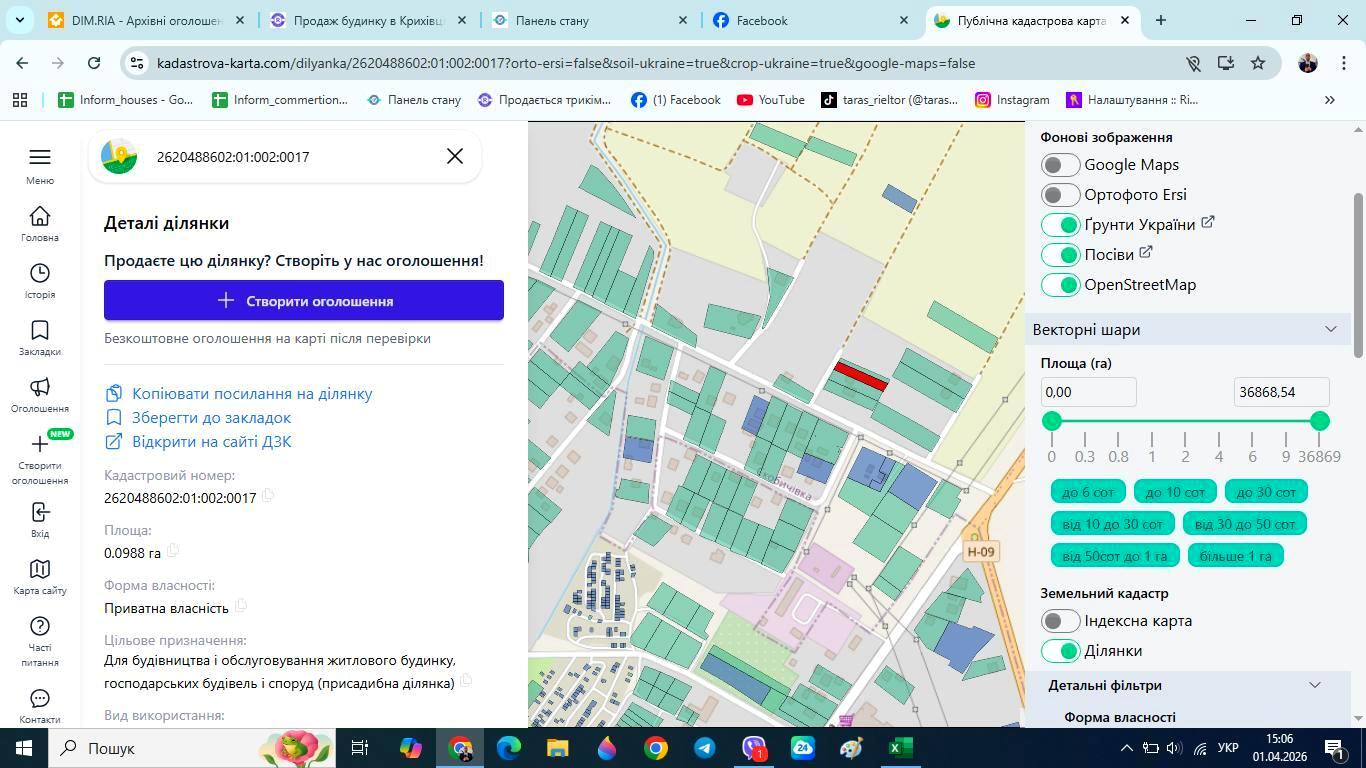Open YouTube bookmark
This screenshot has height=768, width=1366.
(771, 100)
